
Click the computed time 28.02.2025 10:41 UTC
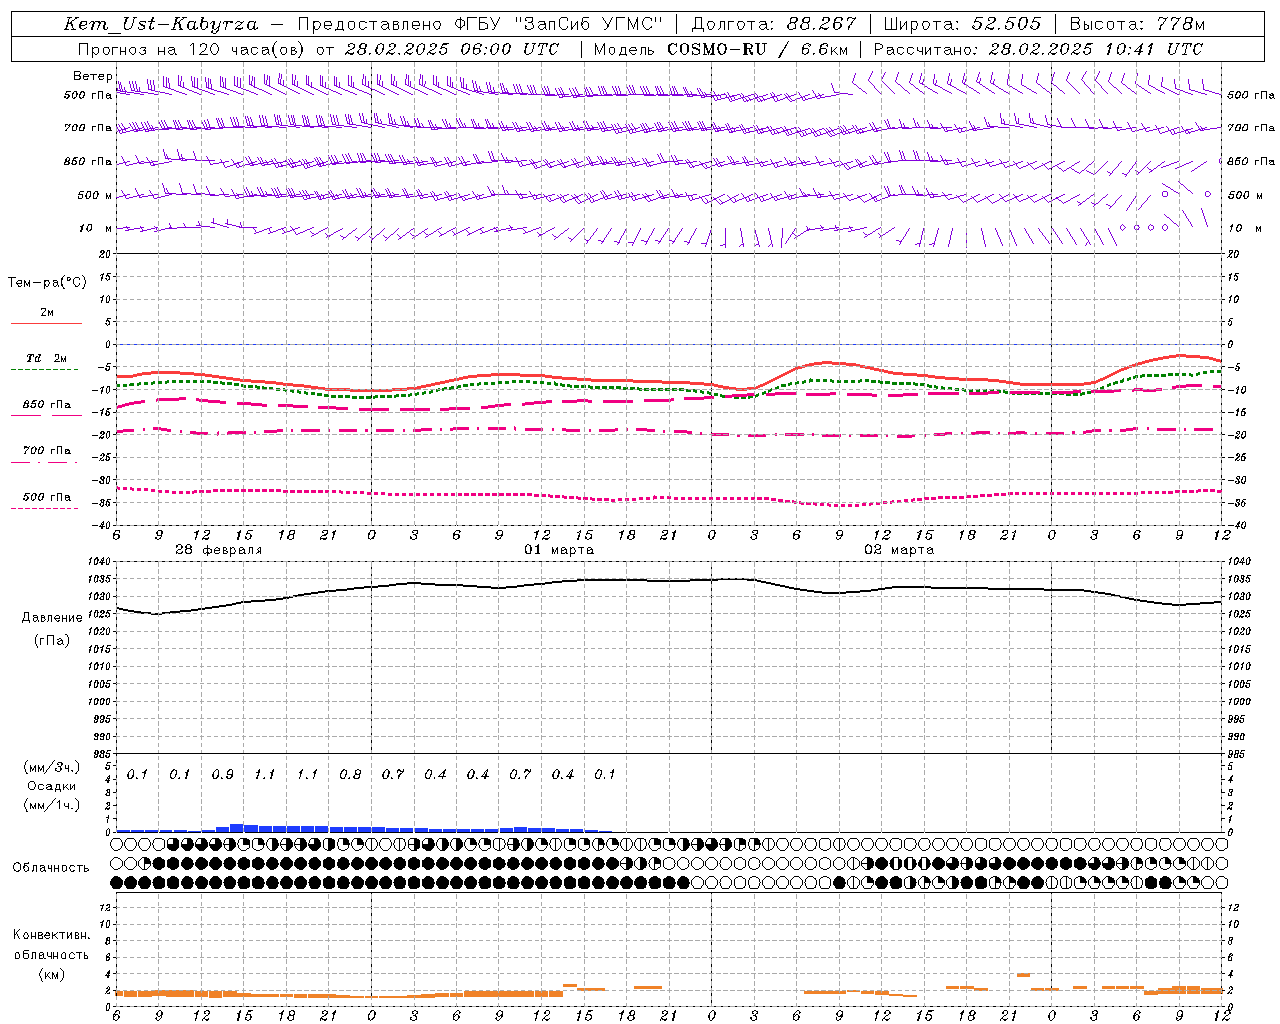[x=1096, y=49]
